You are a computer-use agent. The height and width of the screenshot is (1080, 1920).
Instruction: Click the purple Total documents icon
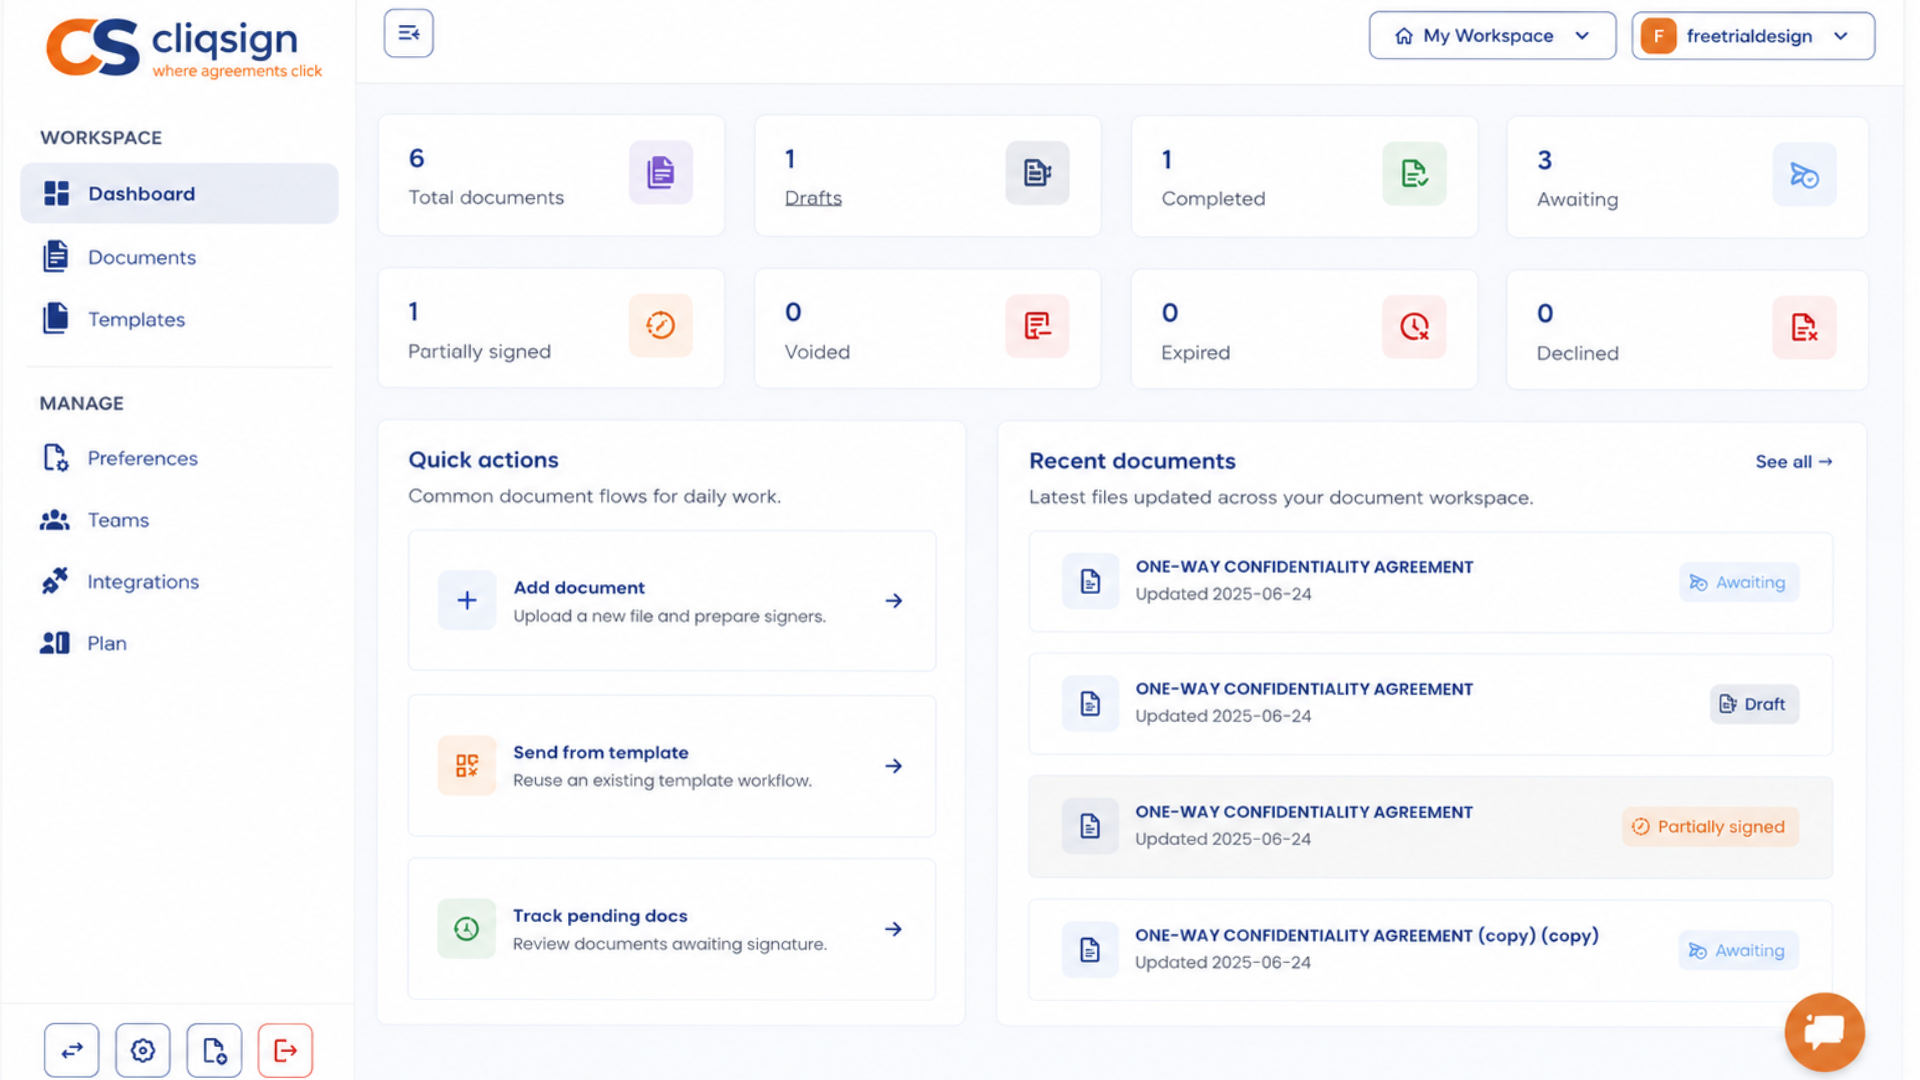click(x=660, y=172)
